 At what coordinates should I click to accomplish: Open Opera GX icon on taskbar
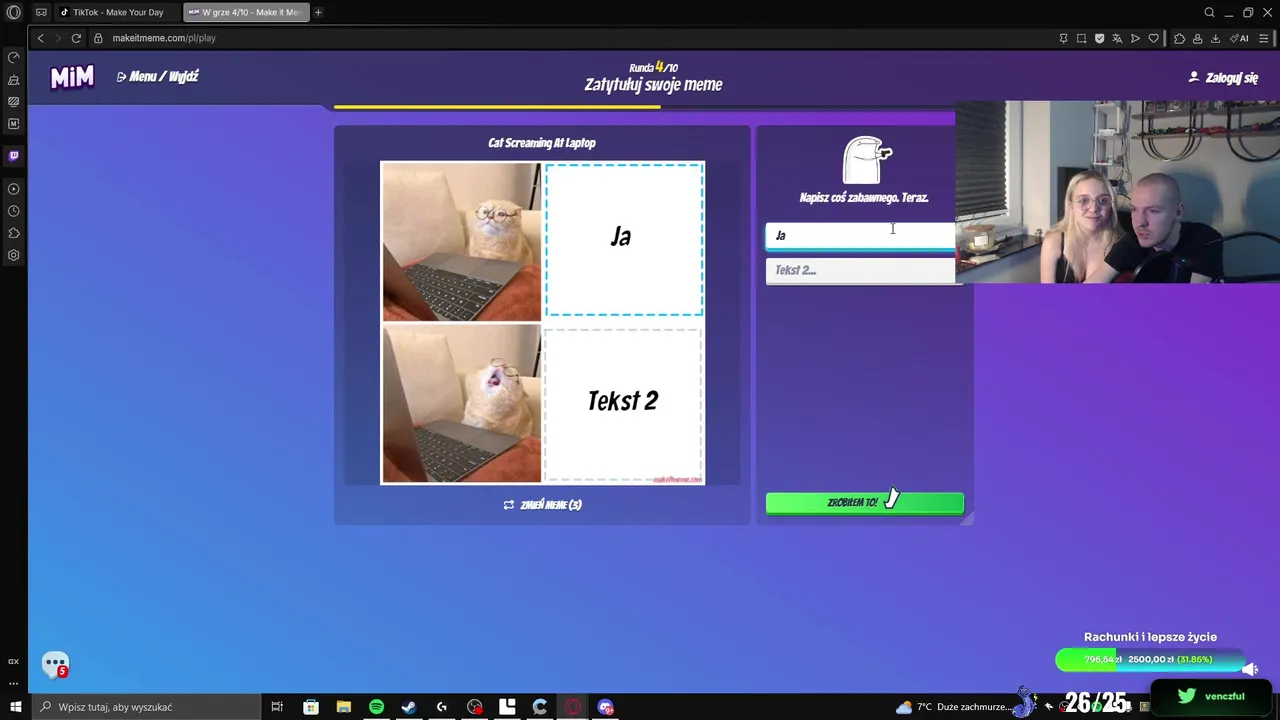tap(573, 707)
